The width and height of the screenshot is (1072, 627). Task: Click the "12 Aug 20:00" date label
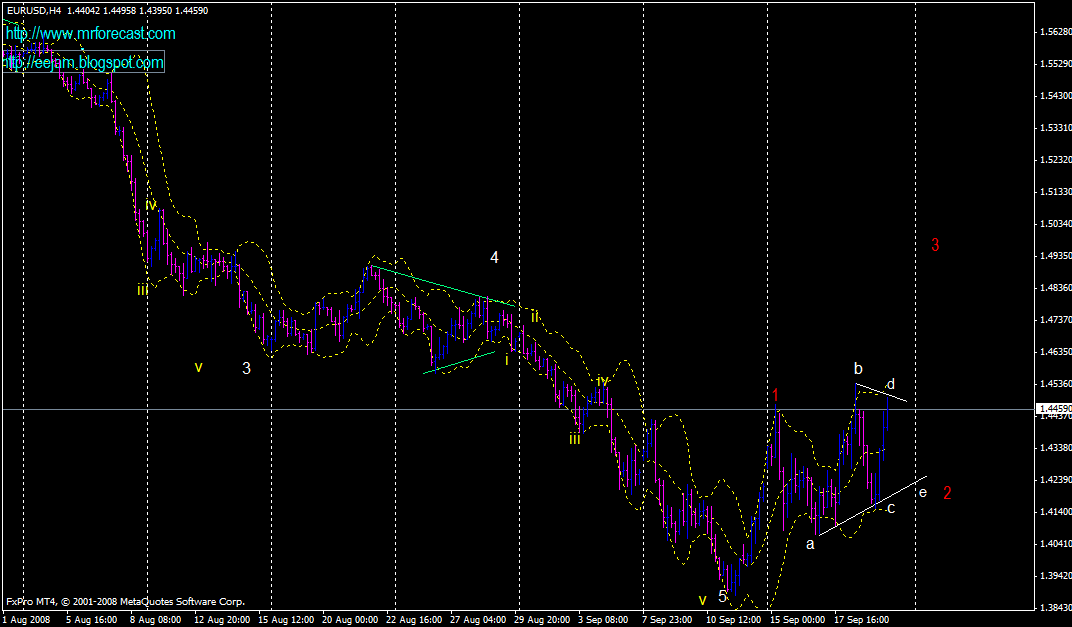click(x=222, y=619)
